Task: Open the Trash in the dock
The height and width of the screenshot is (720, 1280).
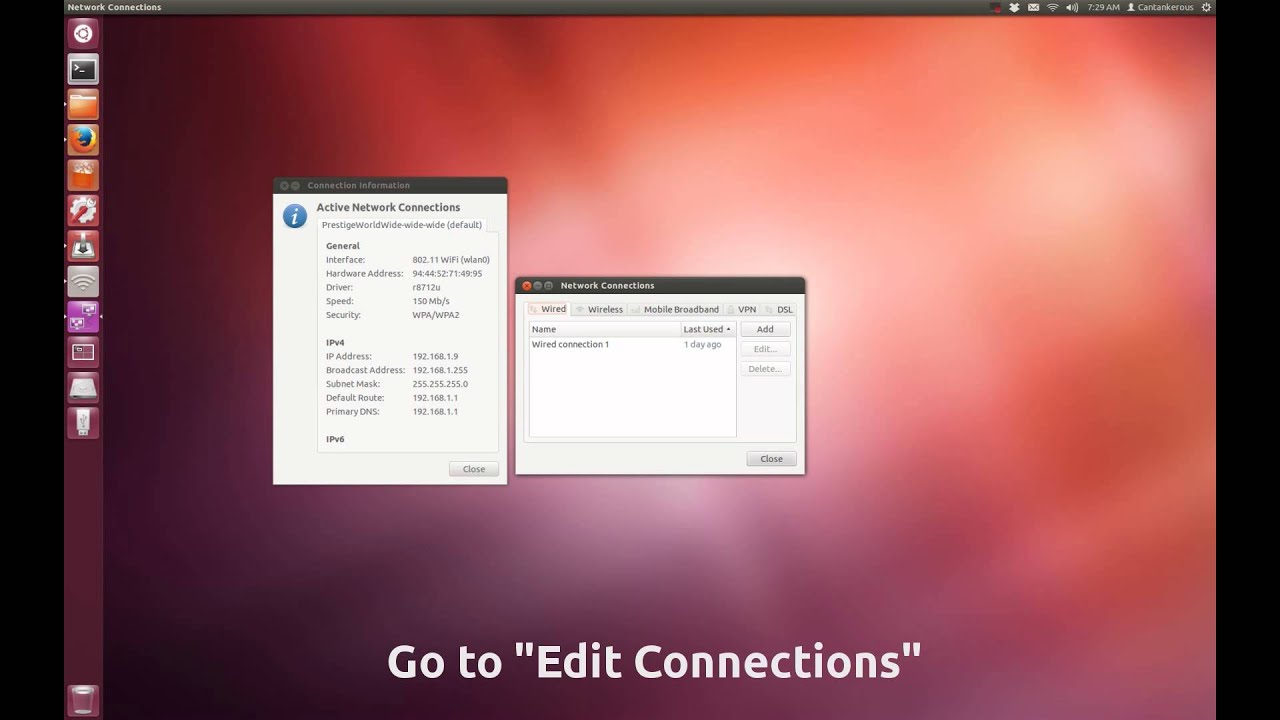Action: (83, 699)
